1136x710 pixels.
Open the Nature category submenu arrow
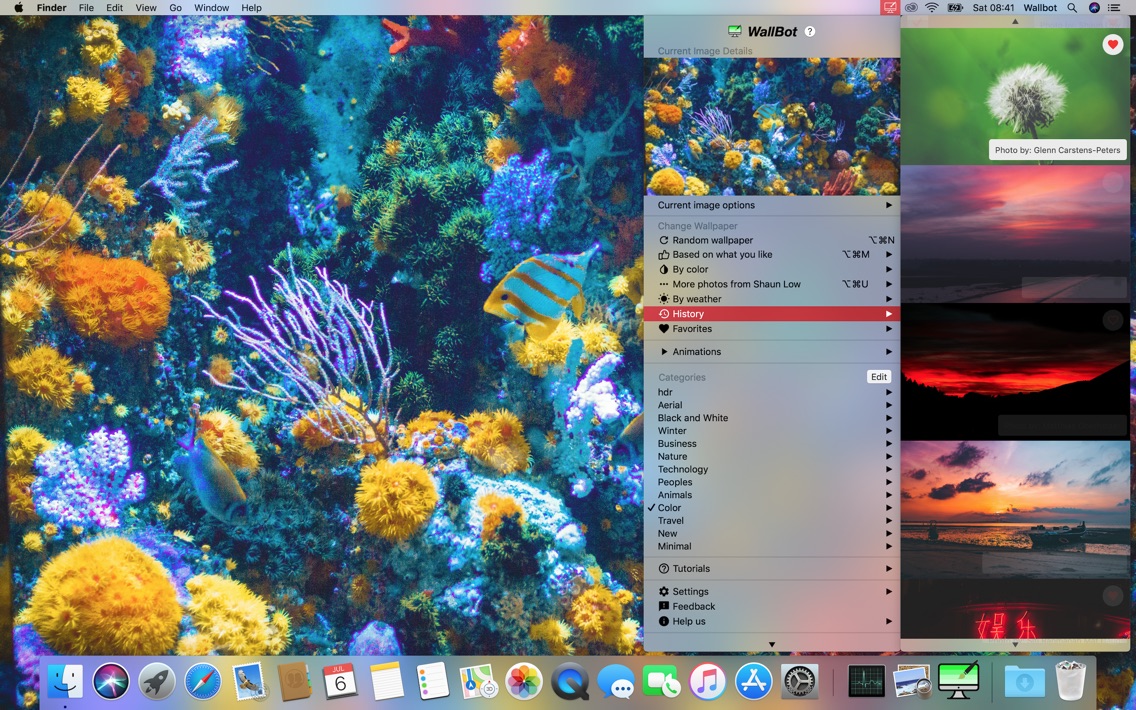point(888,456)
